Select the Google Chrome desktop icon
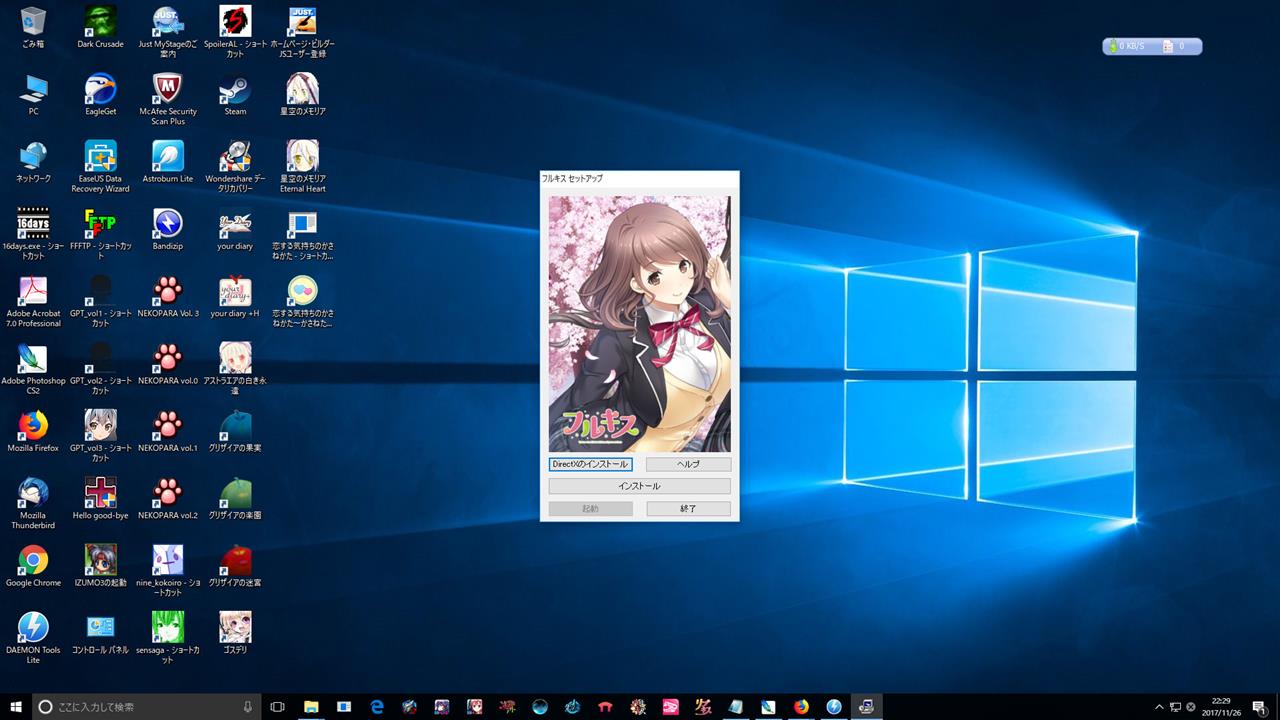 point(33,565)
